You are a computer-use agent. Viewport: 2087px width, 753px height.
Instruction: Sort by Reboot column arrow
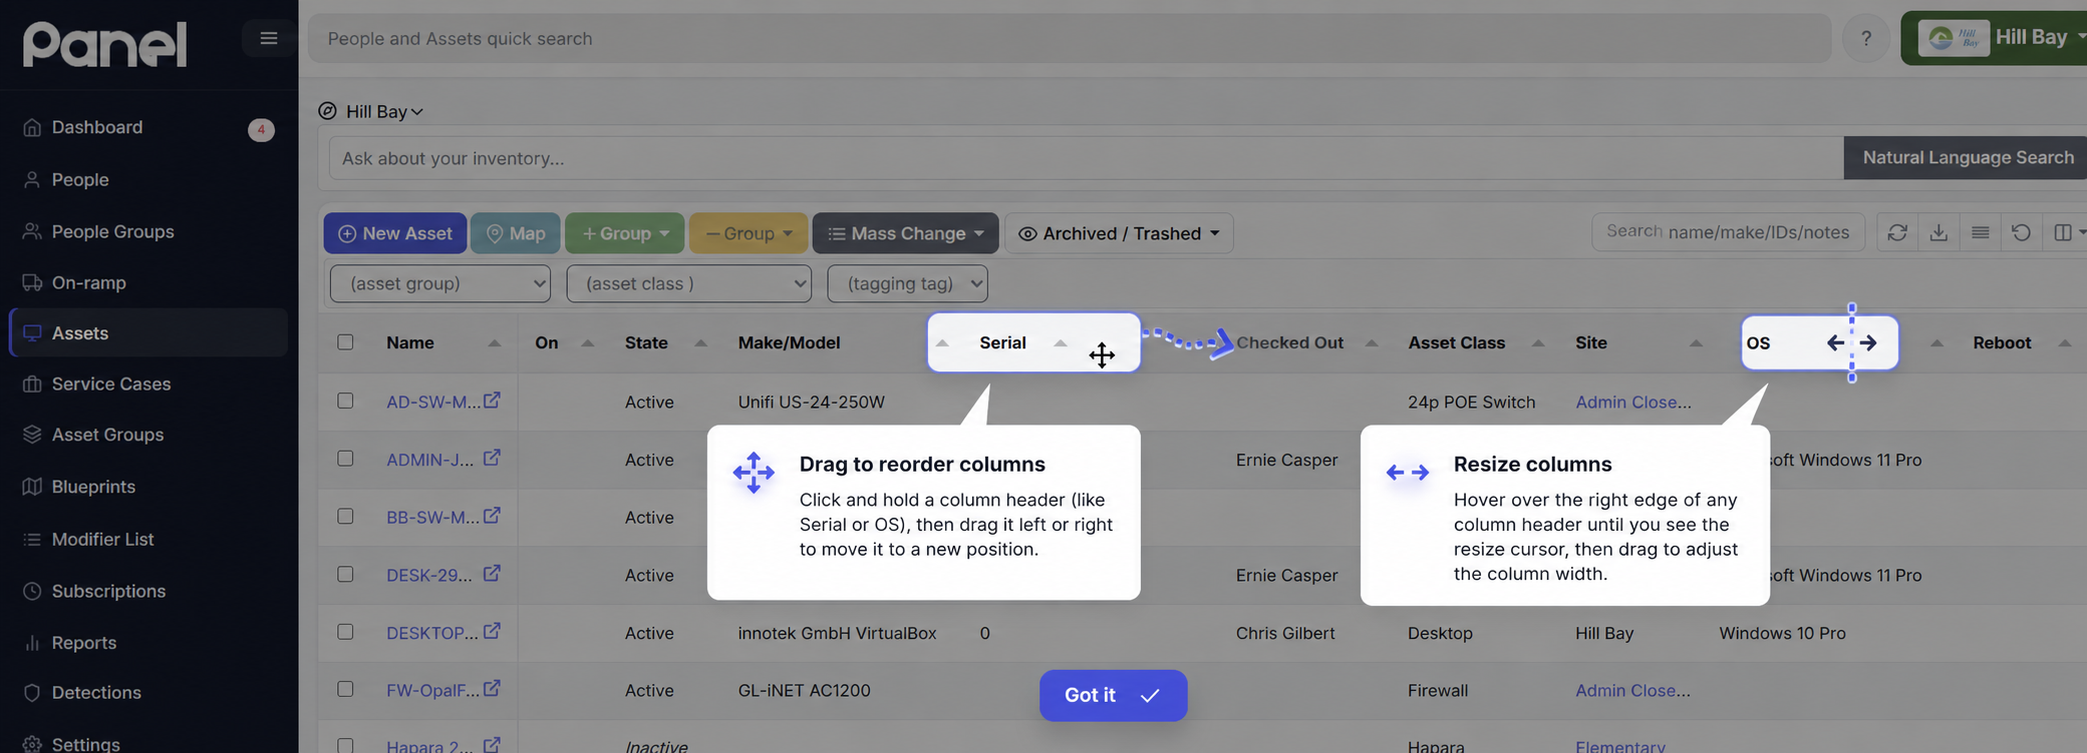pos(2065,343)
